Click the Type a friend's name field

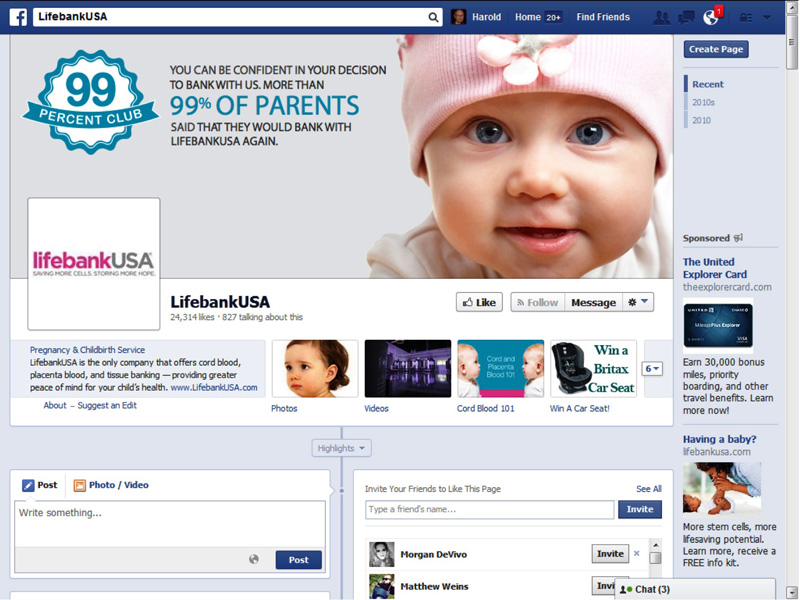(489, 509)
